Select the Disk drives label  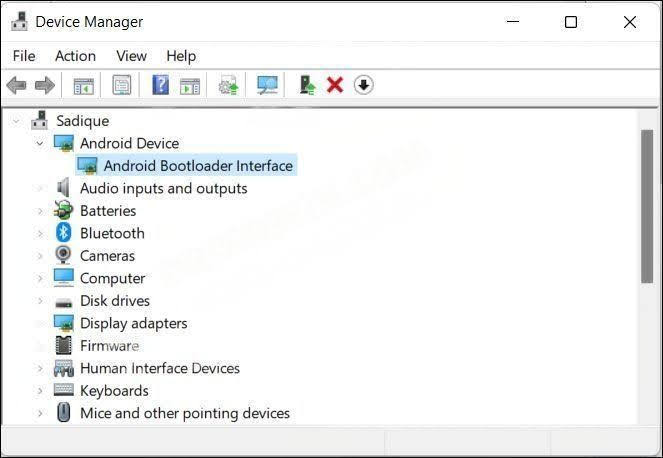pos(115,301)
